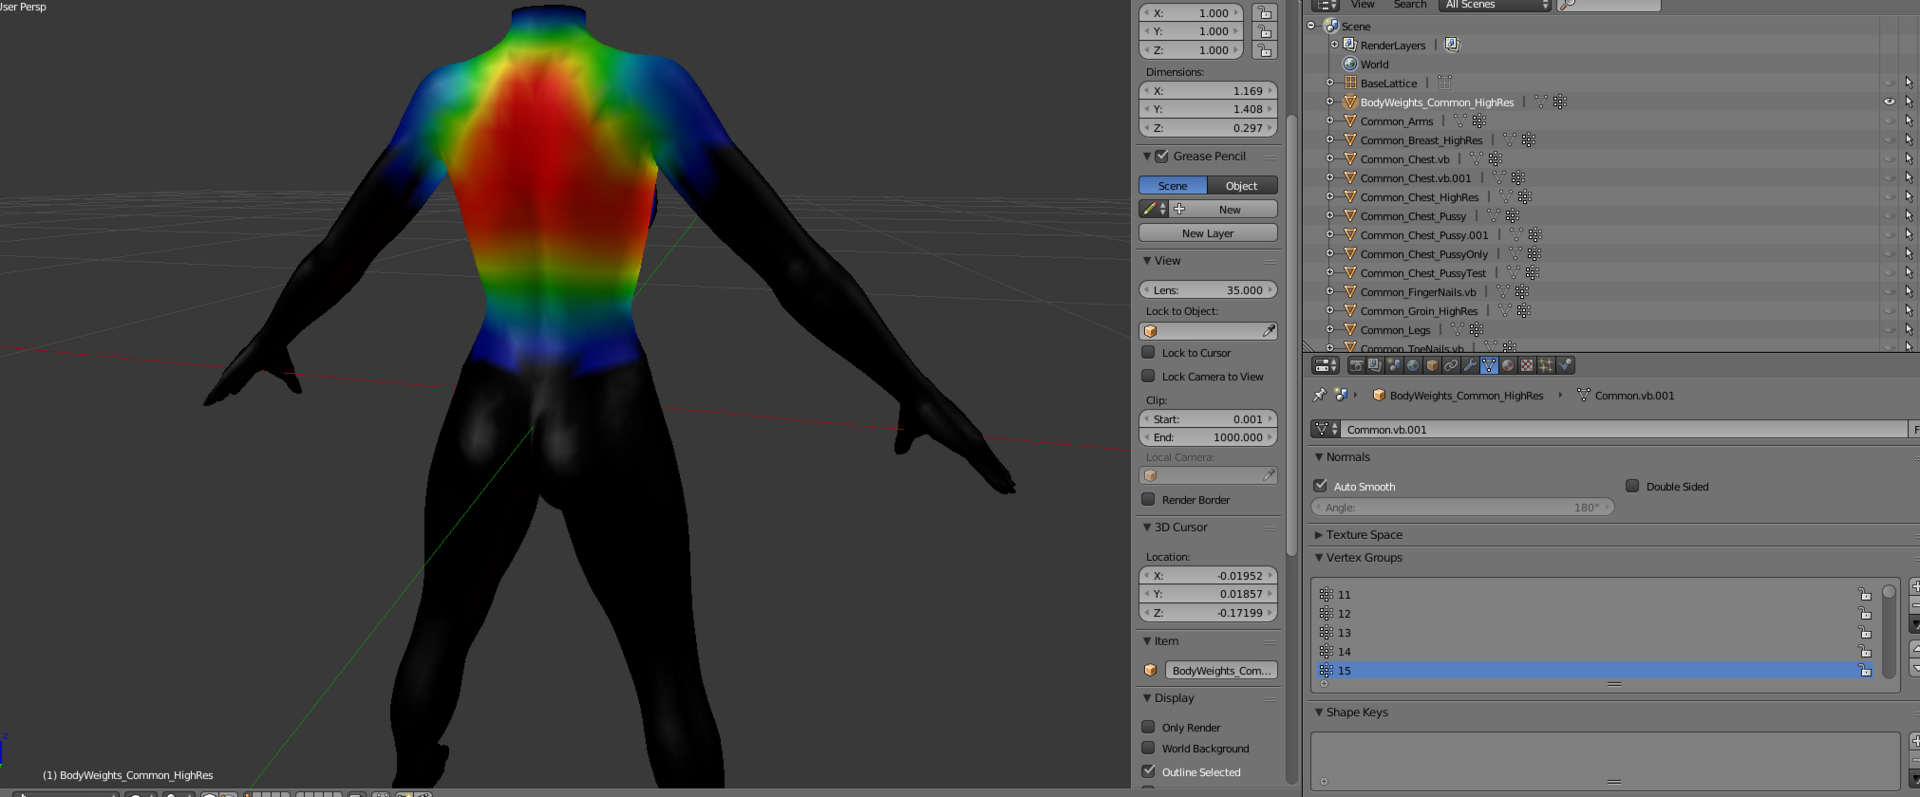The image size is (1920, 797).
Task: Open the Render properties camera tab
Action: [1356, 365]
